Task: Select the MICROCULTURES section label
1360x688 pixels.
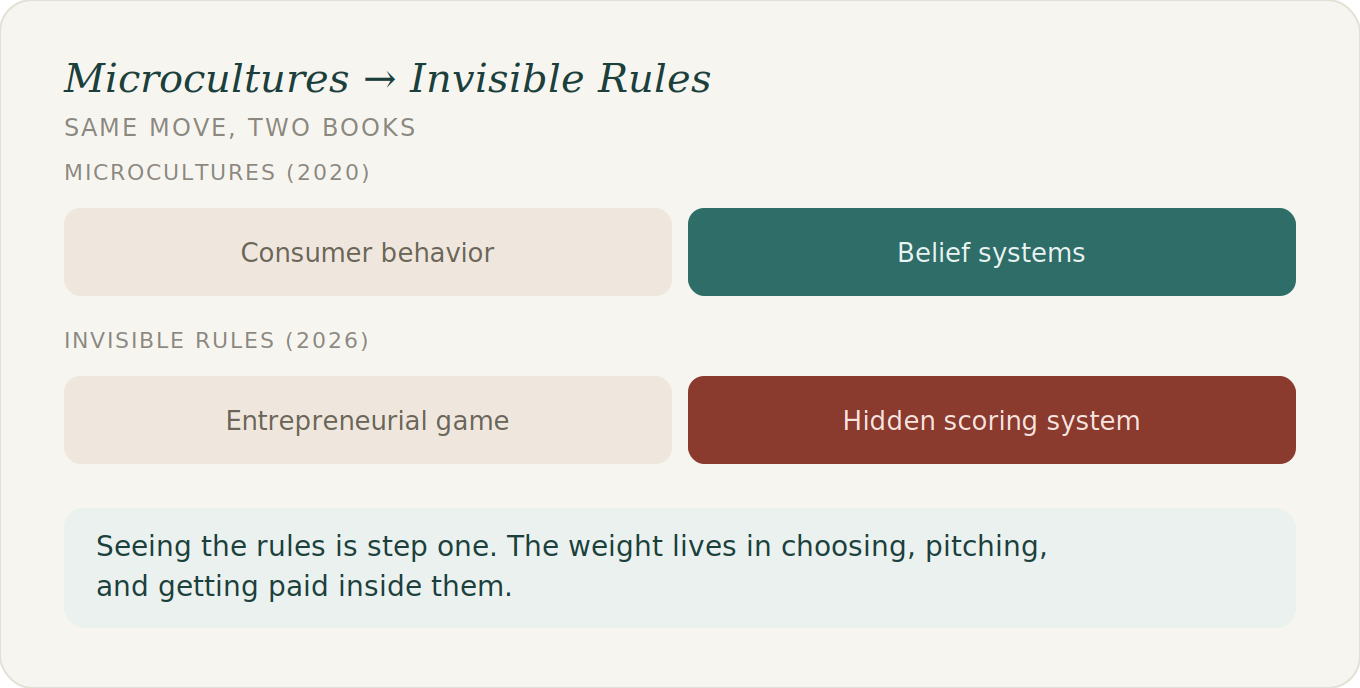Action: pos(170,173)
